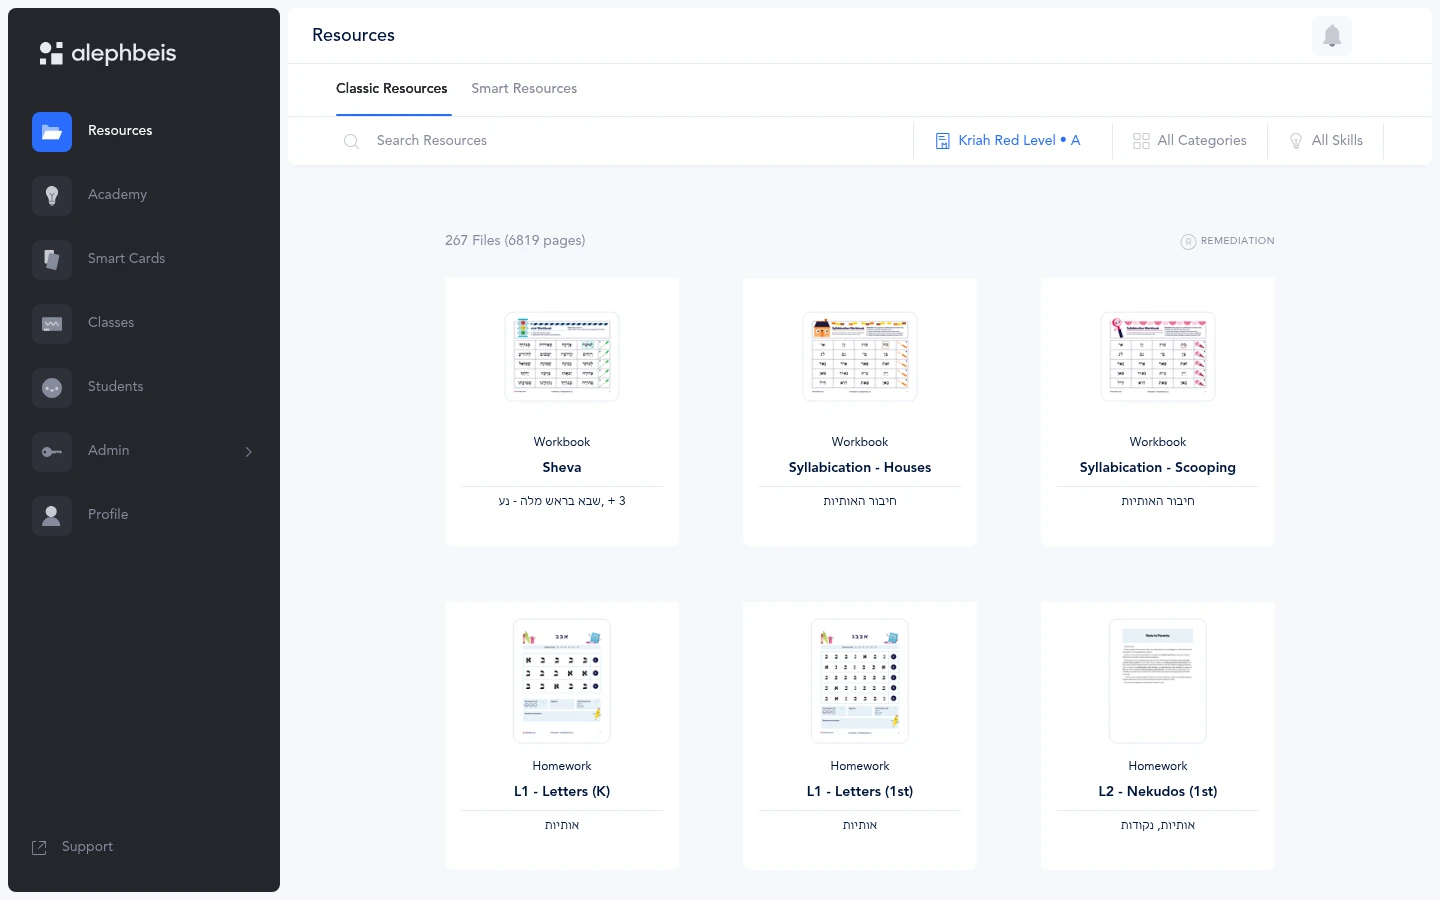Image resolution: width=1440 pixels, height=900 pixels.
Task: Click the search magnifier icon
Action: click(351, 141)
